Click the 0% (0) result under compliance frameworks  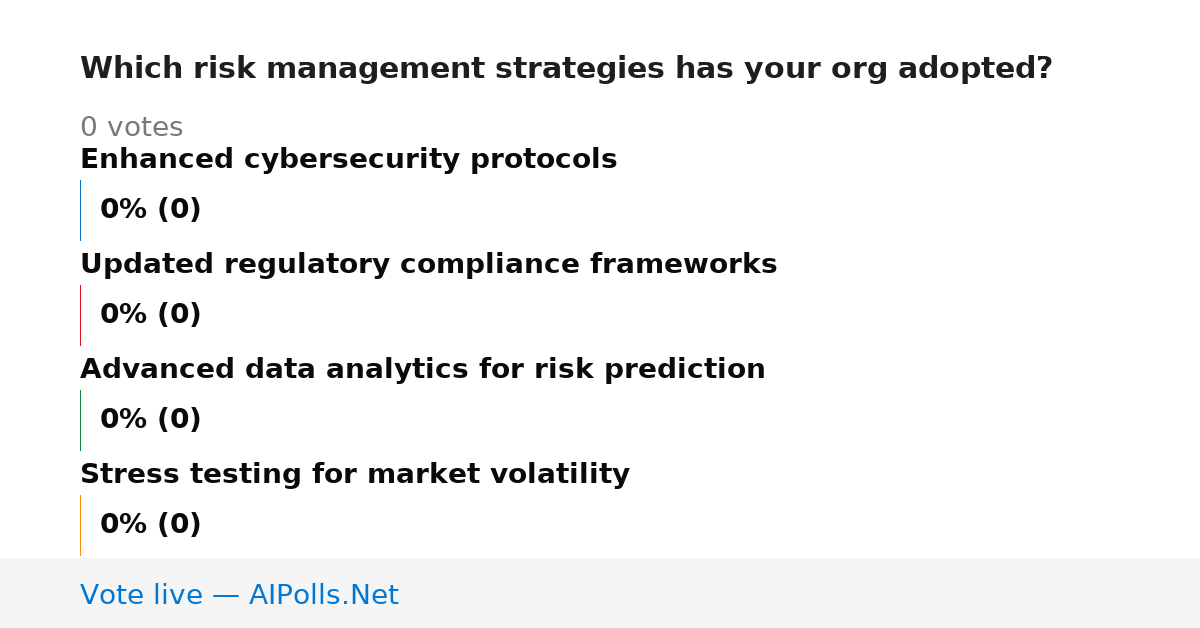[150, 315]
